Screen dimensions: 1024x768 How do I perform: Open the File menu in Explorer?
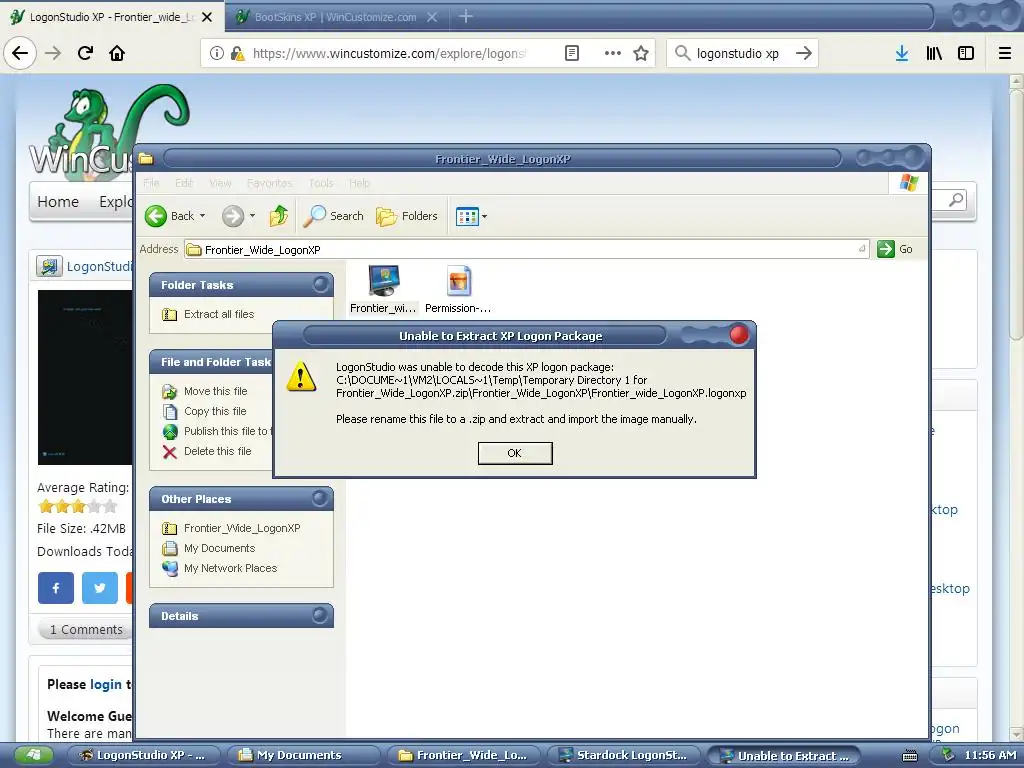tap(151, 183)
